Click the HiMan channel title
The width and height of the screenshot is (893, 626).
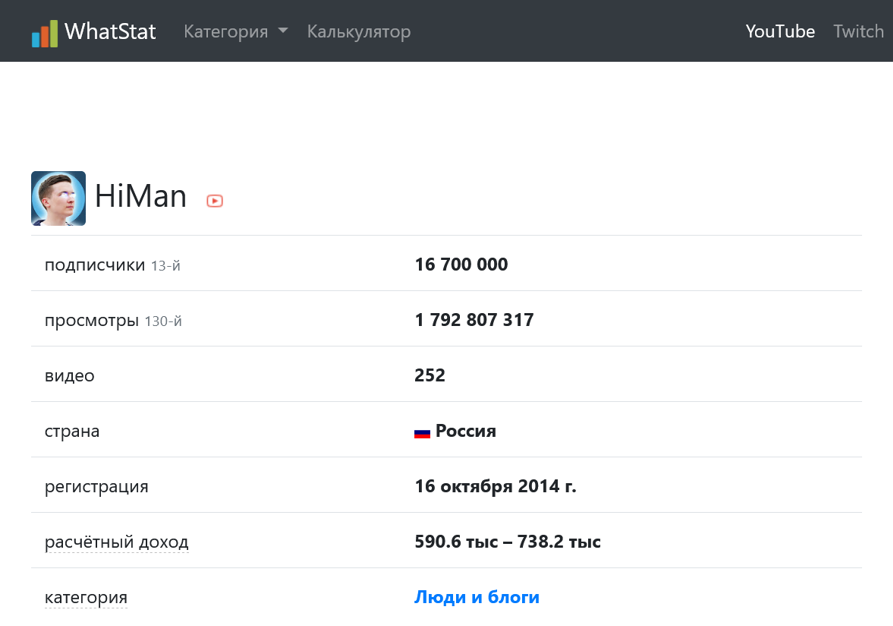[141, 196]
